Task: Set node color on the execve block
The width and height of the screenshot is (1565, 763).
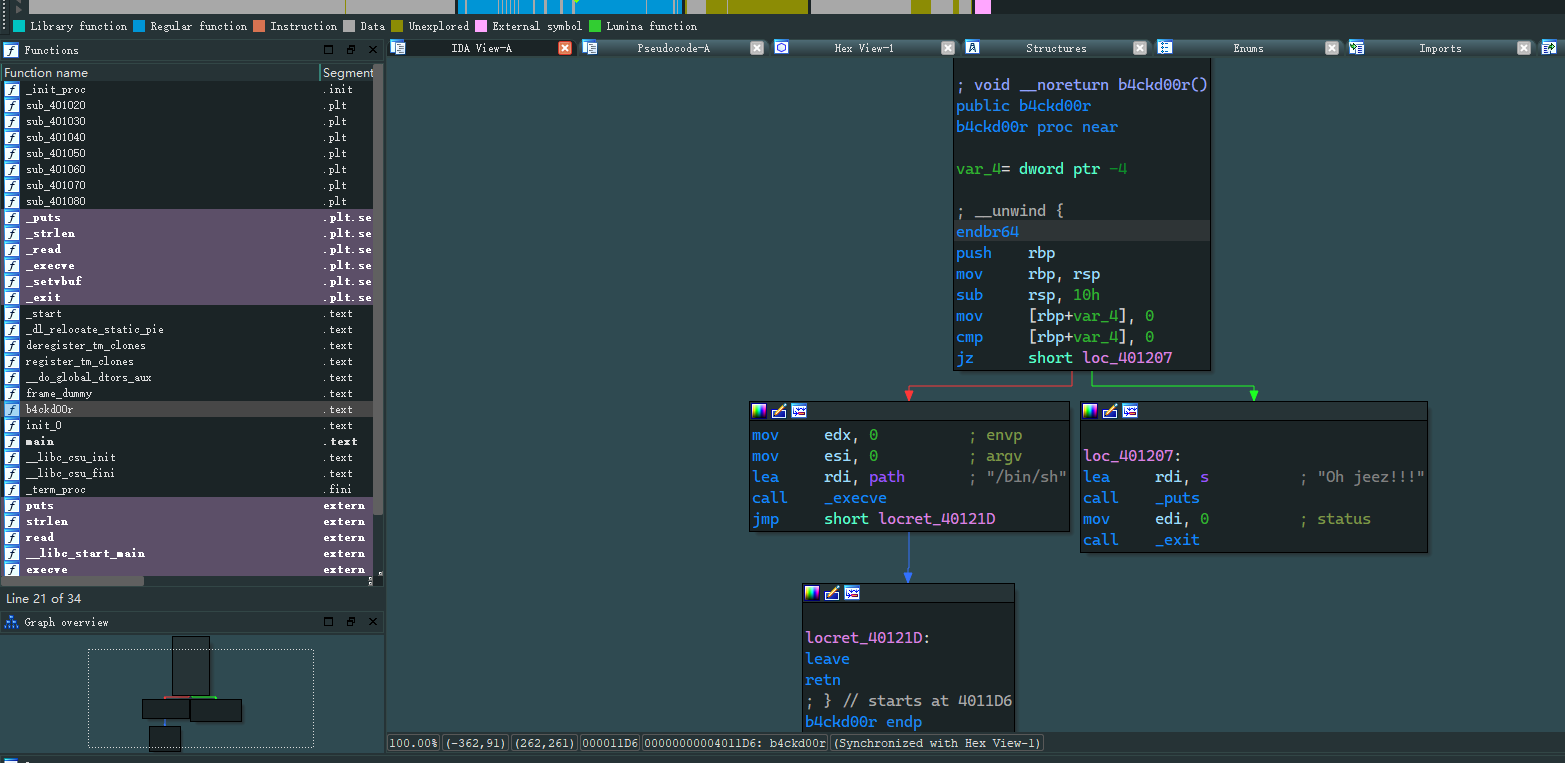Action: 759,410
